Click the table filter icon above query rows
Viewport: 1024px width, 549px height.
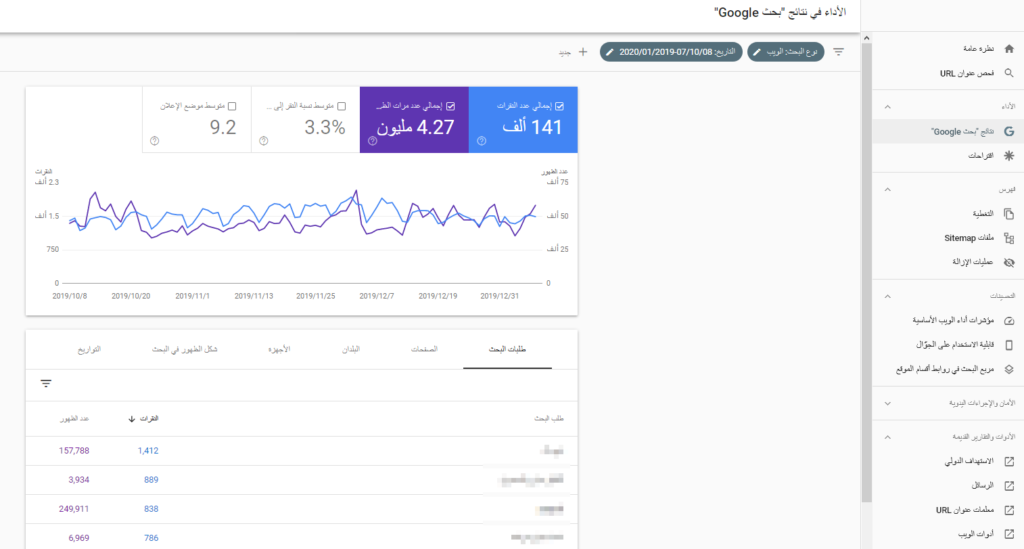pos(46,383)
